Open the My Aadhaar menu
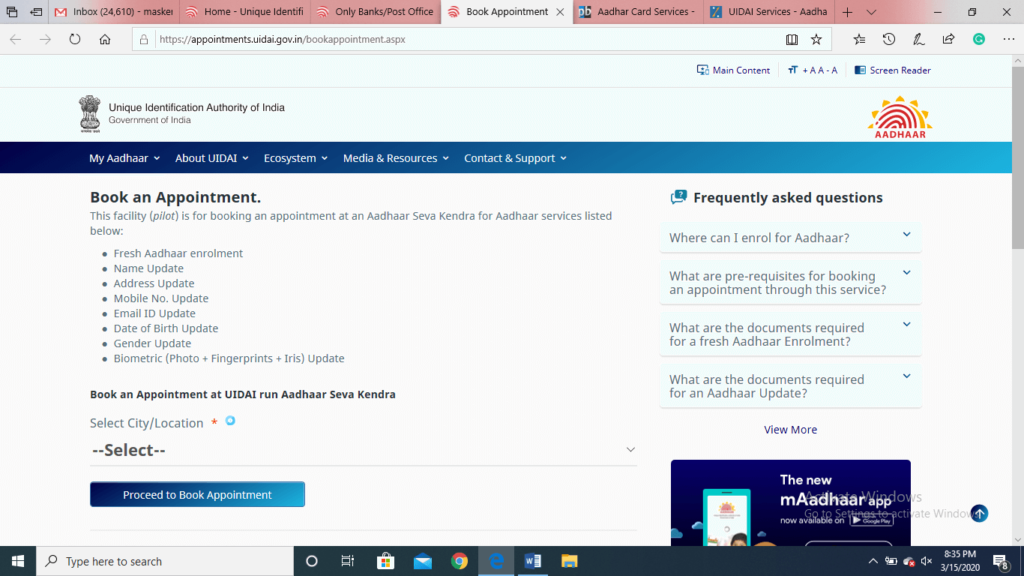Image resolution: width=1024 pixels, height=576 pixels. [123, 158]
